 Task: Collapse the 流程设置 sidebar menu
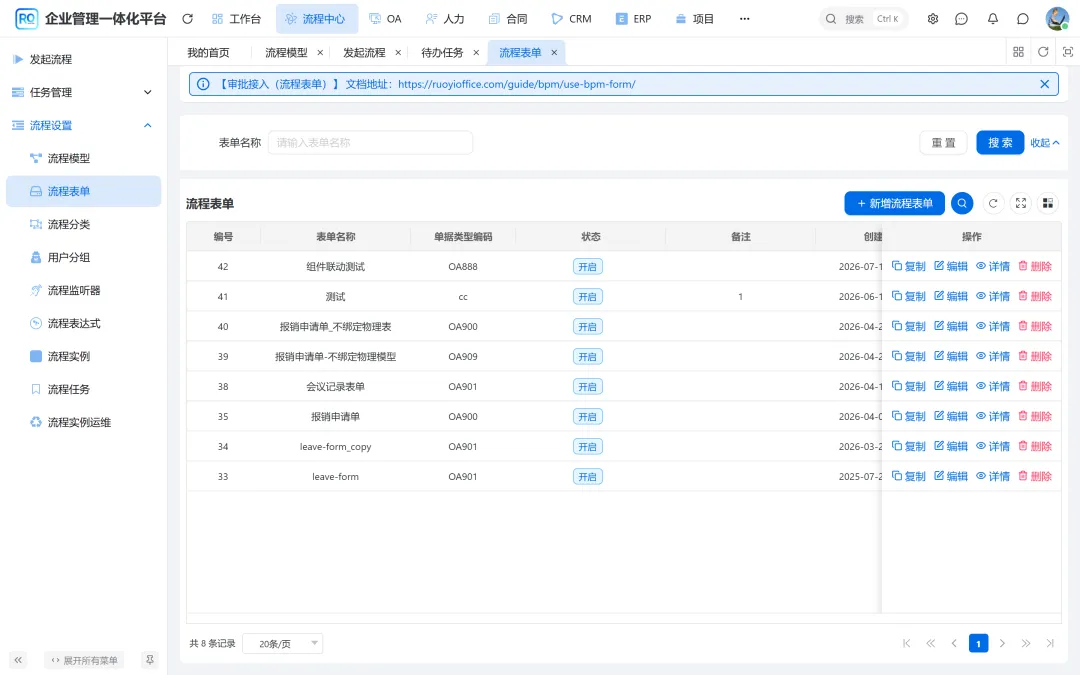(83, 125)
